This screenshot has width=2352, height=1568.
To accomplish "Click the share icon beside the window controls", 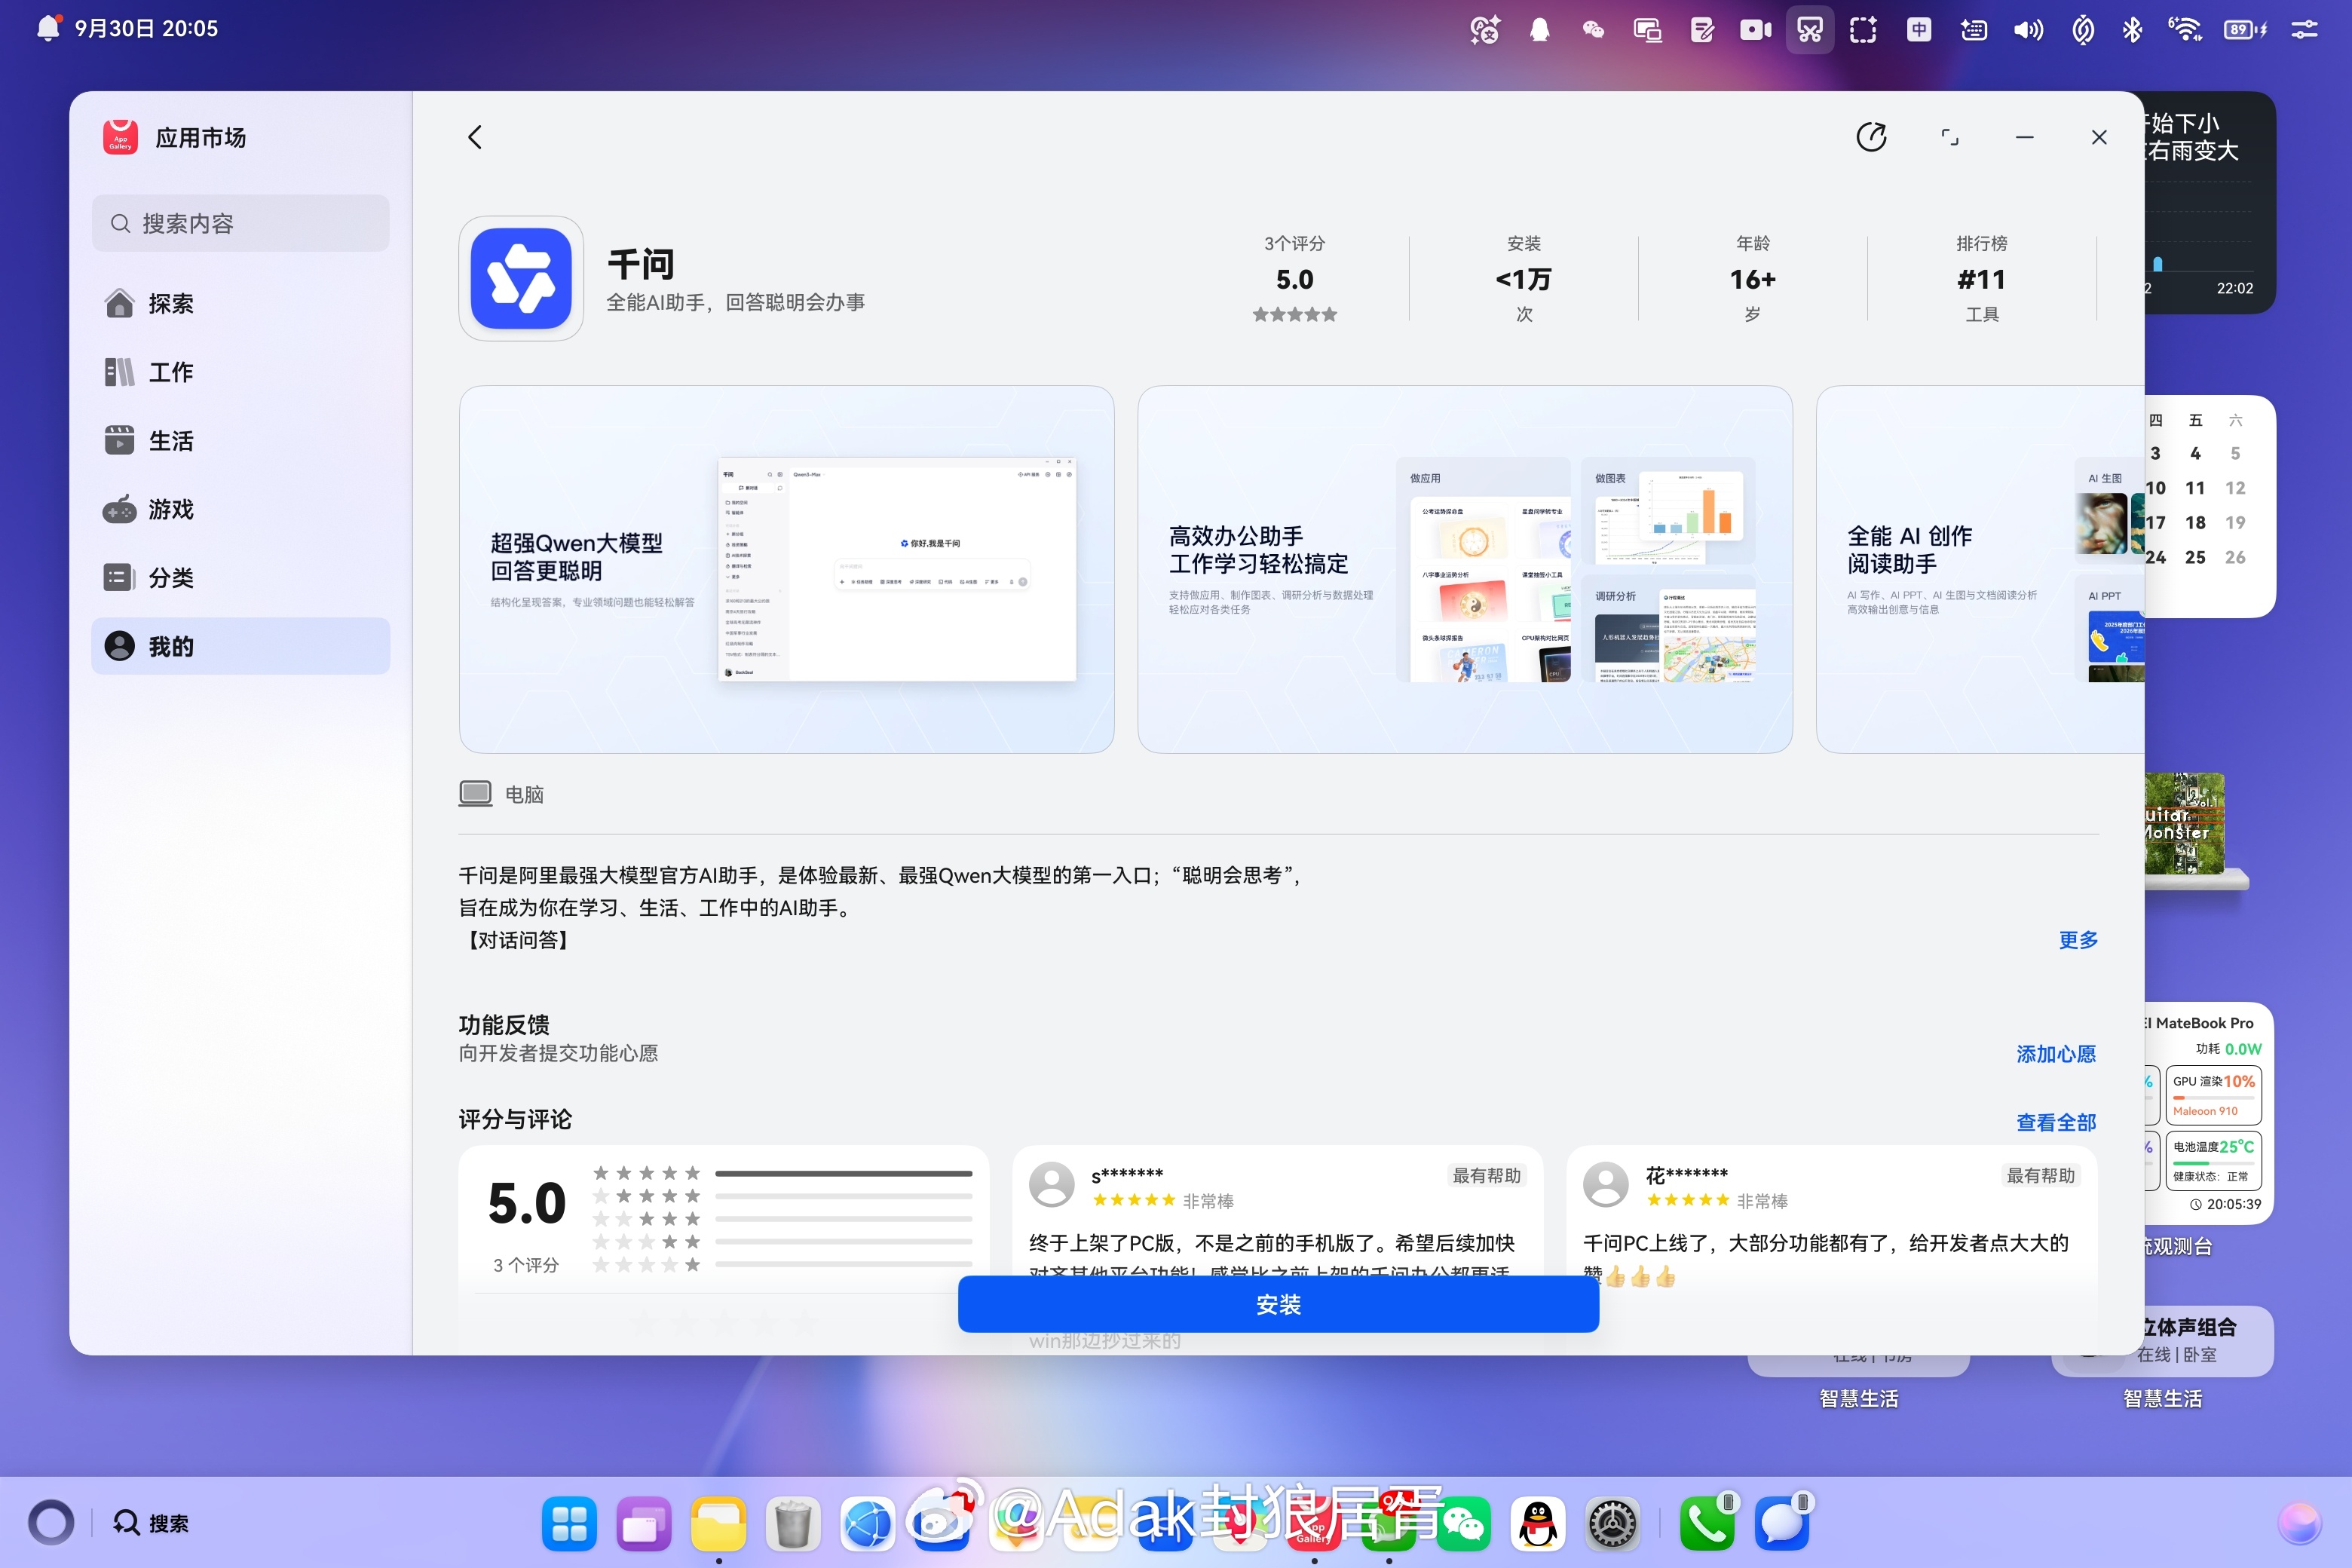I will coord(1871,137).
